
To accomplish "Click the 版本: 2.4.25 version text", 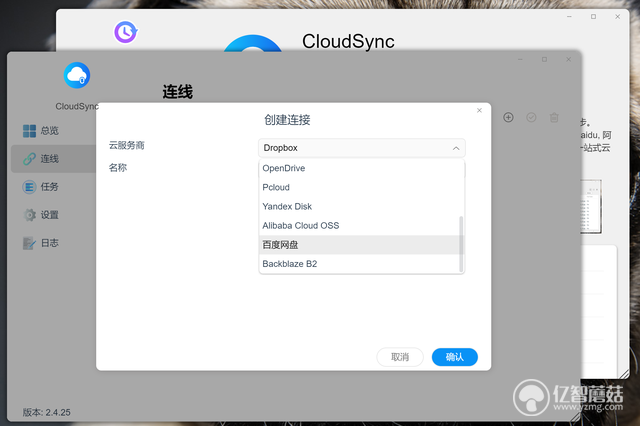I will [x=47, y=412].
